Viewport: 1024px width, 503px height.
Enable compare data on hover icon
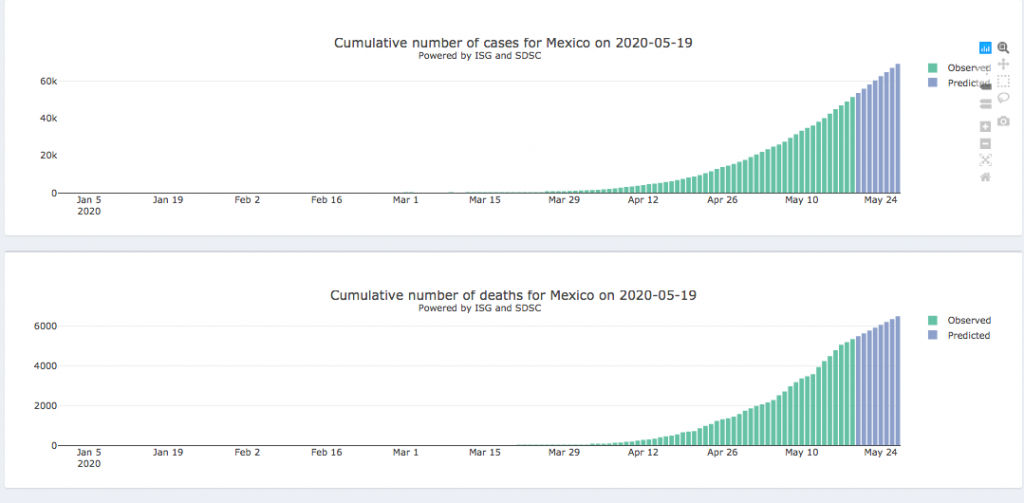(x=985, y=103)
